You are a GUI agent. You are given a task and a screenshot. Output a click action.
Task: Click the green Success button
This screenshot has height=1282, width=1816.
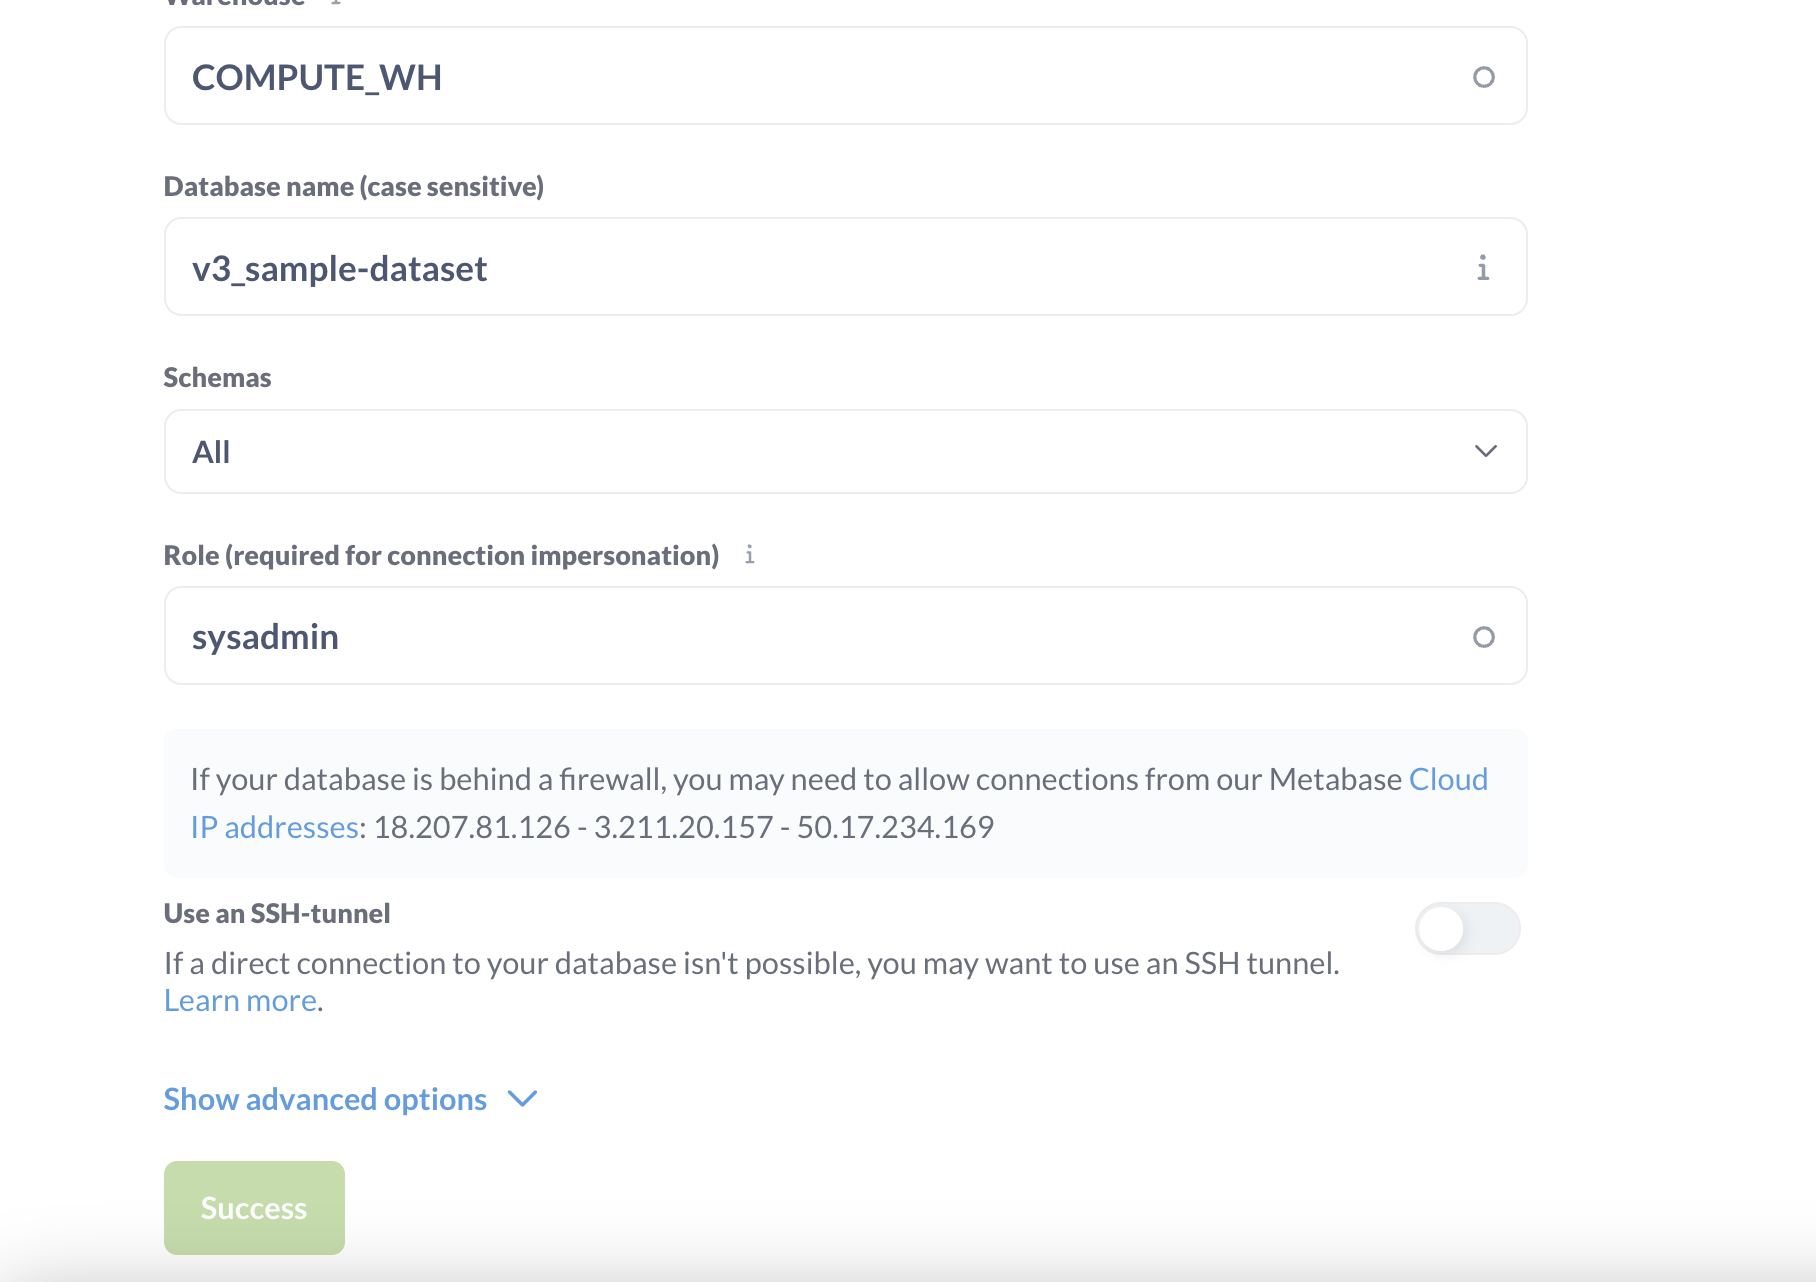(x=253, y=1207)
